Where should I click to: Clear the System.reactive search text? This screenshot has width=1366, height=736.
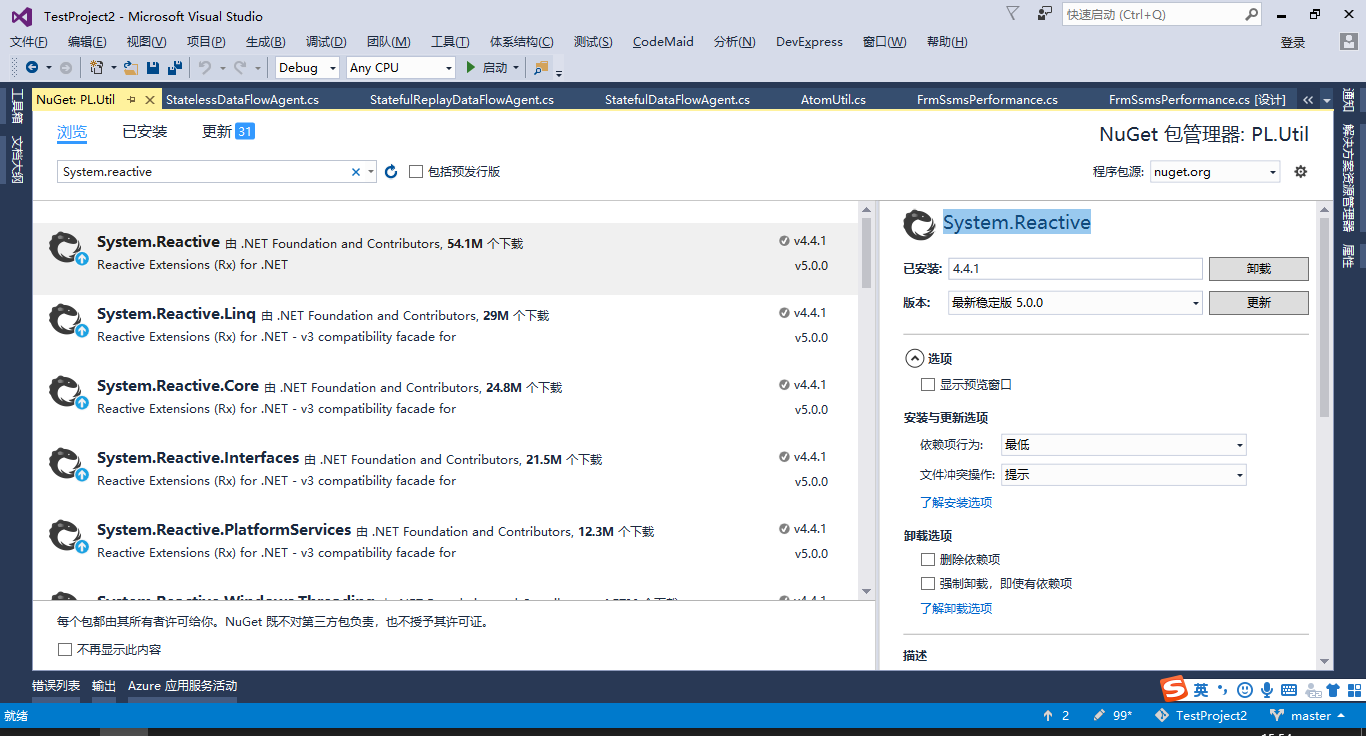click(355, 172)
